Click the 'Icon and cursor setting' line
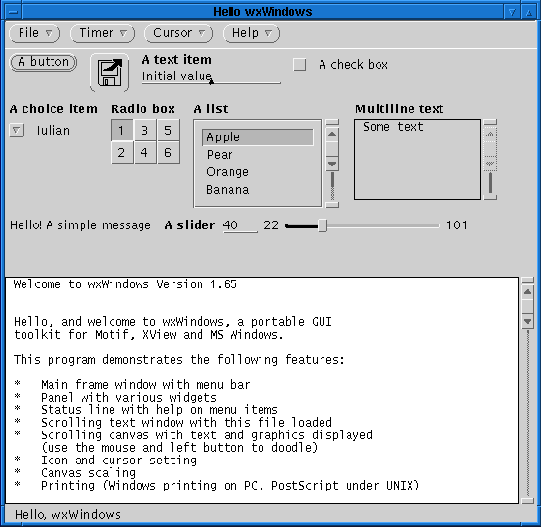This screenshot has height=529, width=541. 119,460
